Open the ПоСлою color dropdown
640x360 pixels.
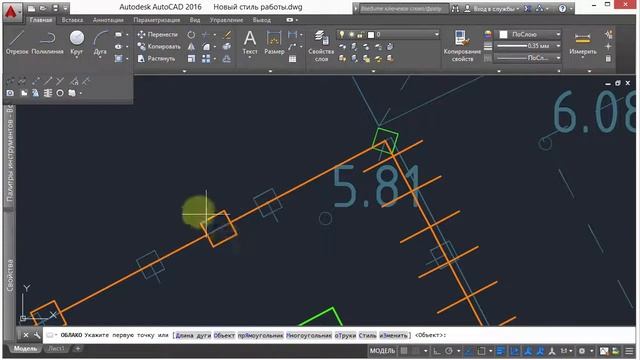pos(558,35)
